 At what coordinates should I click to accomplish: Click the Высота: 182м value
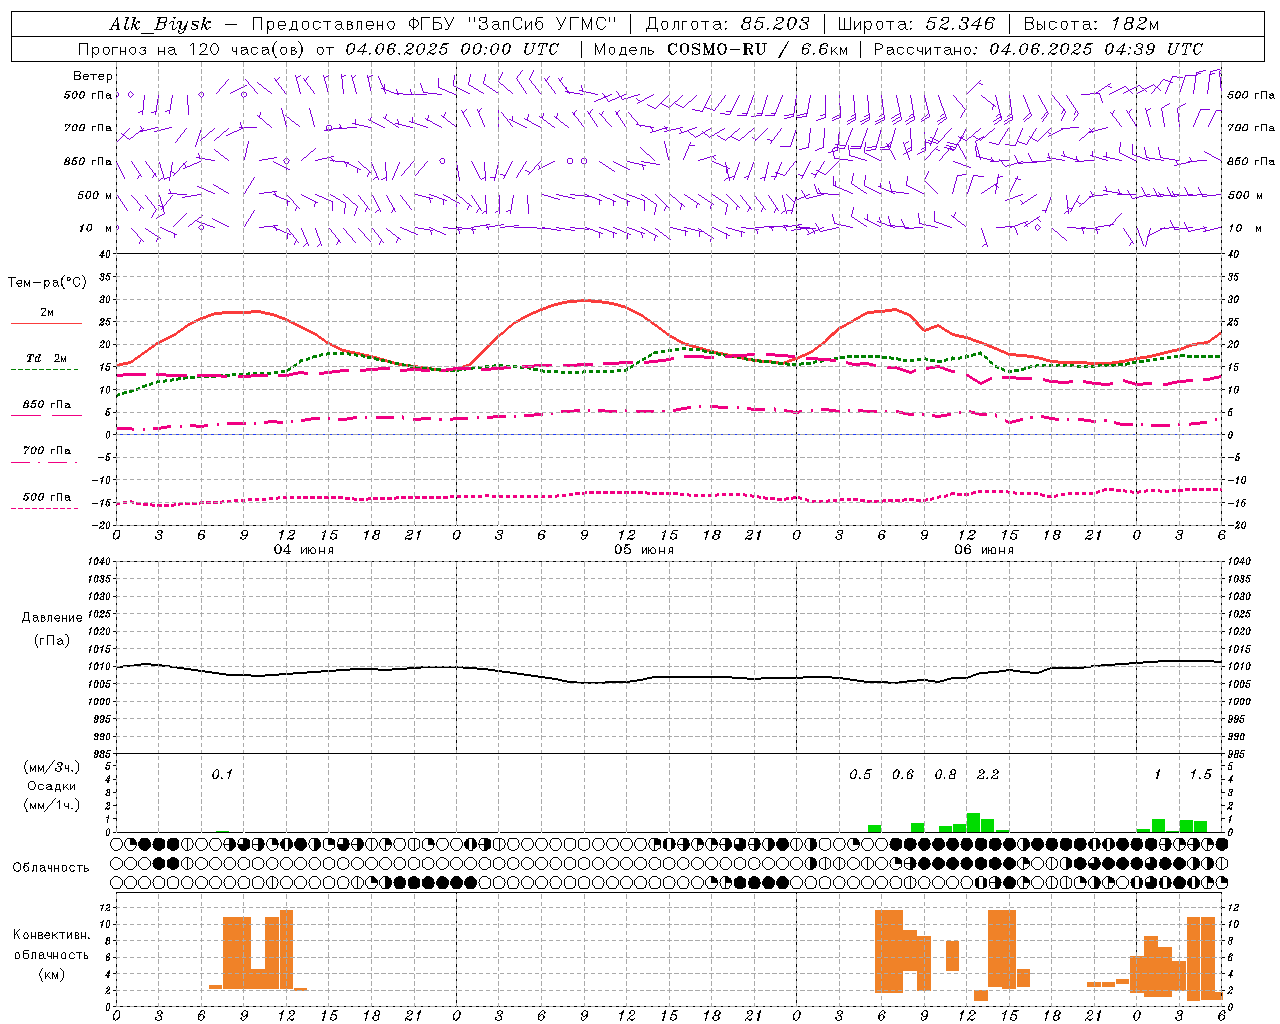pos(1091,25)
